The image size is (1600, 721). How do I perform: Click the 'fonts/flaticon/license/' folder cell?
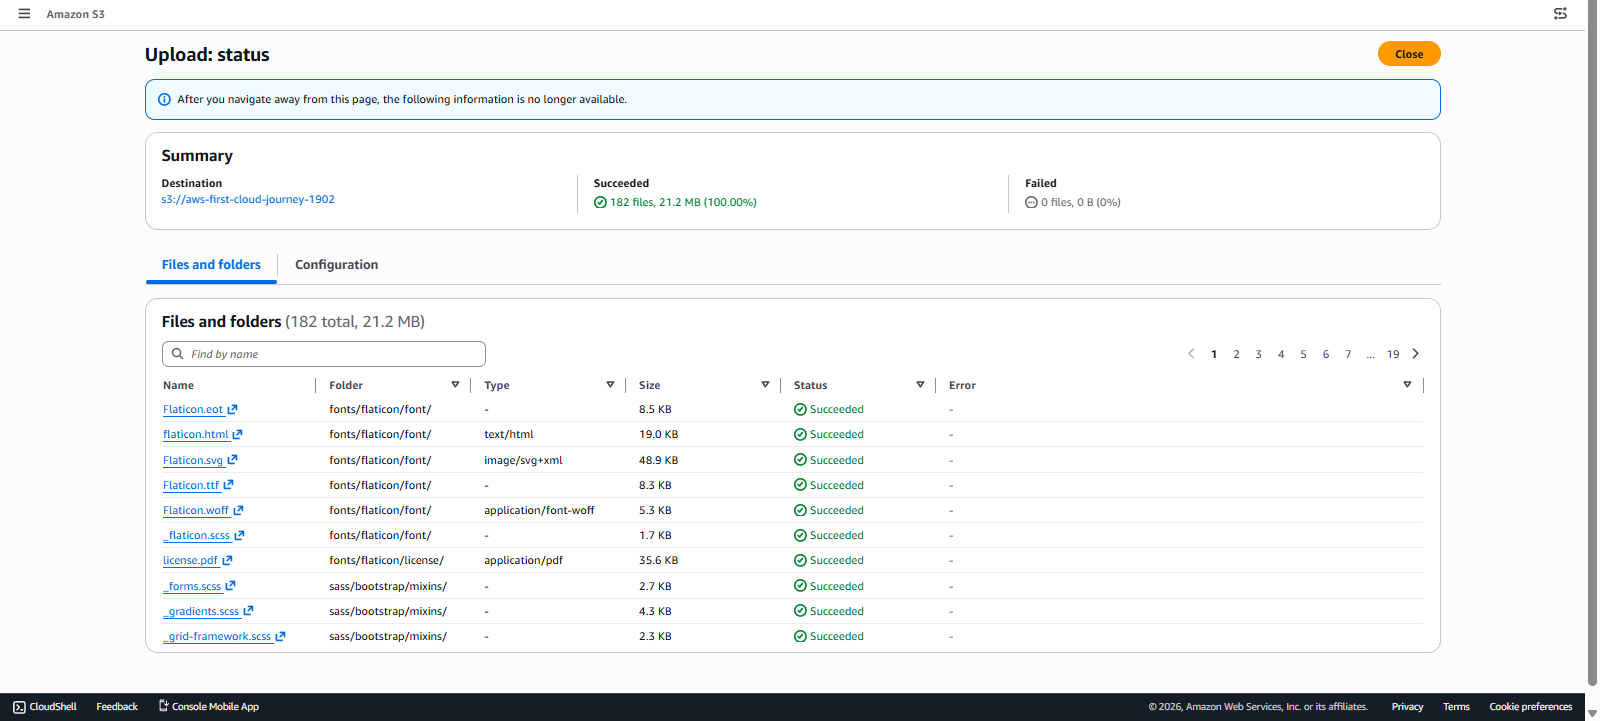pyautogui.click(x=386, y=561)
